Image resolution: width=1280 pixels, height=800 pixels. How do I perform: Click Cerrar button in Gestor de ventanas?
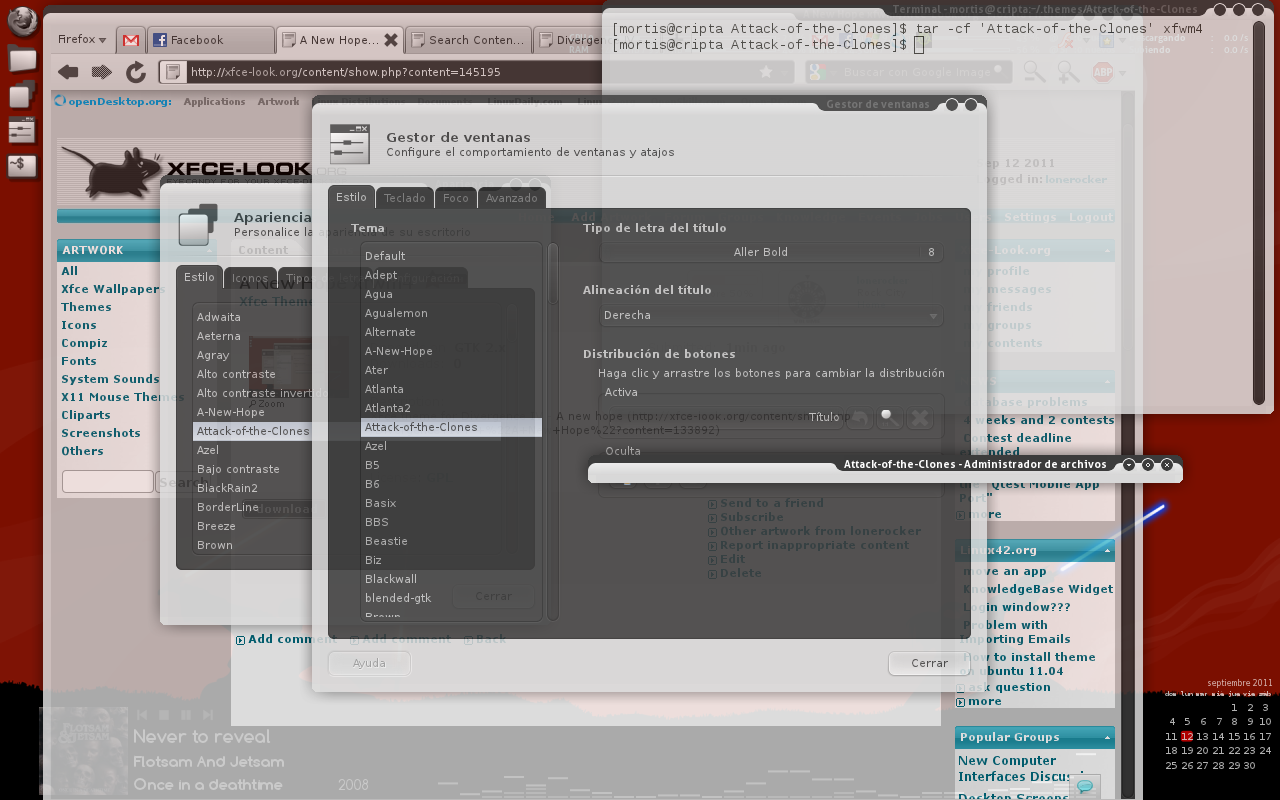[x=929, y=663]
